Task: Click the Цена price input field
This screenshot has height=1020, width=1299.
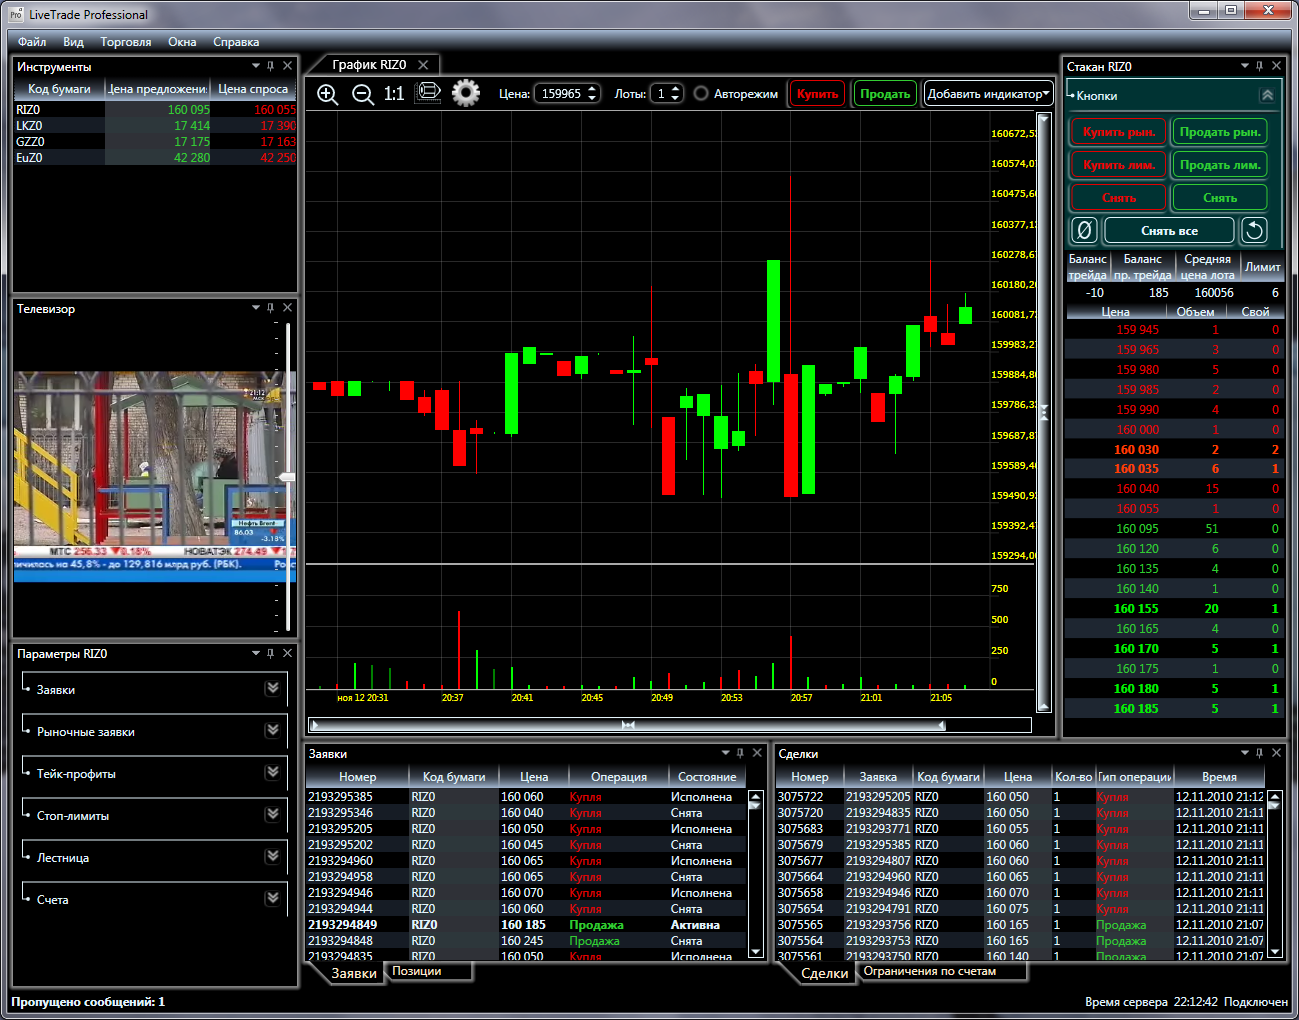Action: pos(567,94)
